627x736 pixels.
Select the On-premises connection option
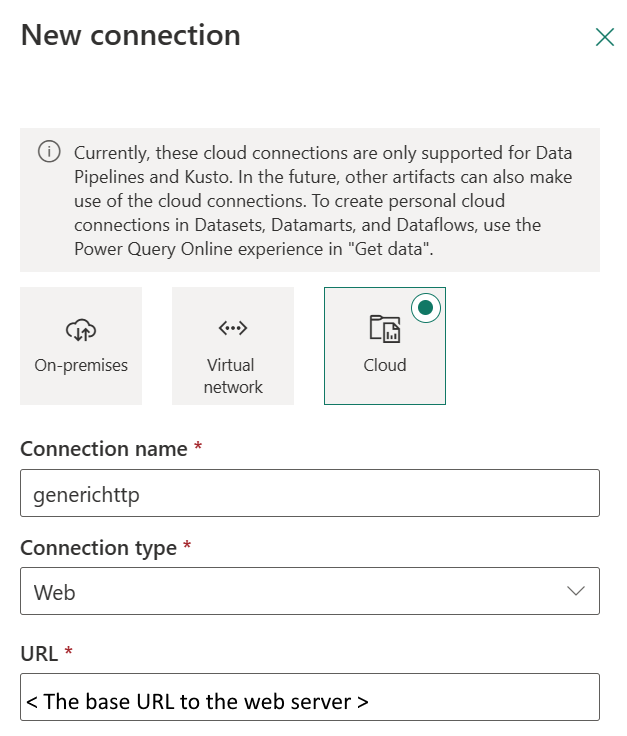click(x=81, y=346)
